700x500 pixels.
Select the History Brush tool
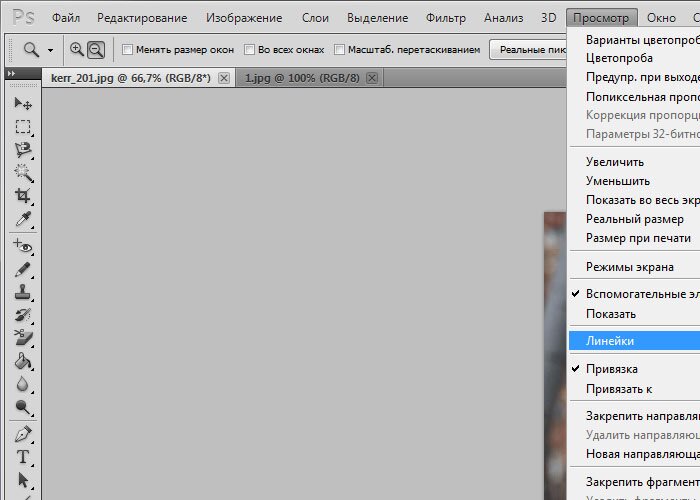pos(23,315)
